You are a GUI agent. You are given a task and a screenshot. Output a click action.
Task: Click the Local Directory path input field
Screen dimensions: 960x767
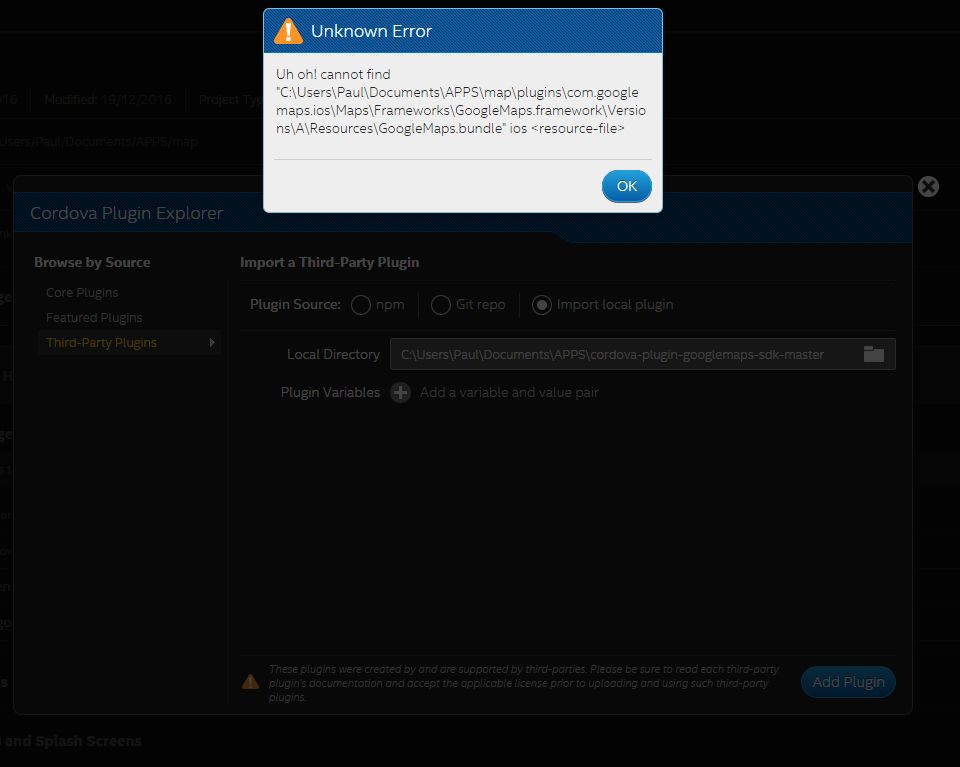[x=620, y=354]
